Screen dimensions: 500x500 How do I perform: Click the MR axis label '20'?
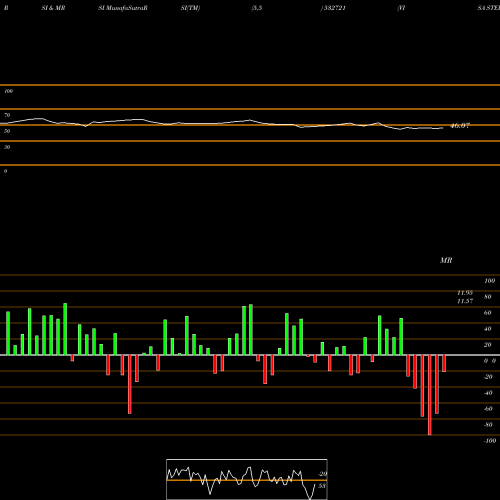pyautogui.click(x=488, y=345)
